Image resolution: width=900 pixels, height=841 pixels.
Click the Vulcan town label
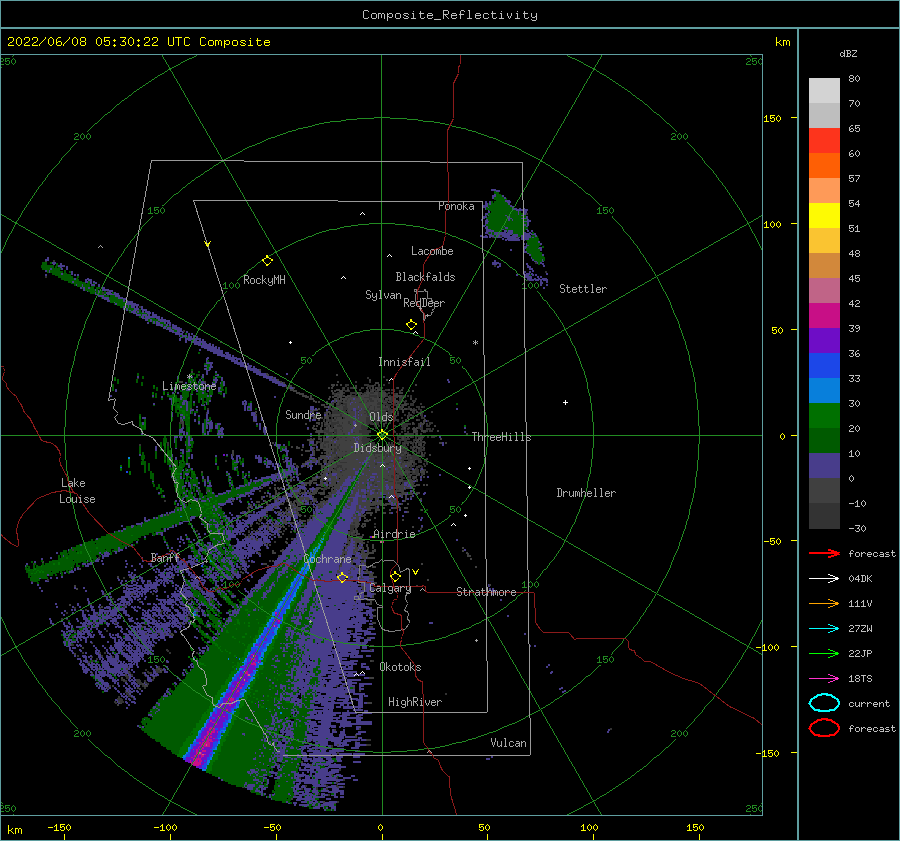coord(508,743)
